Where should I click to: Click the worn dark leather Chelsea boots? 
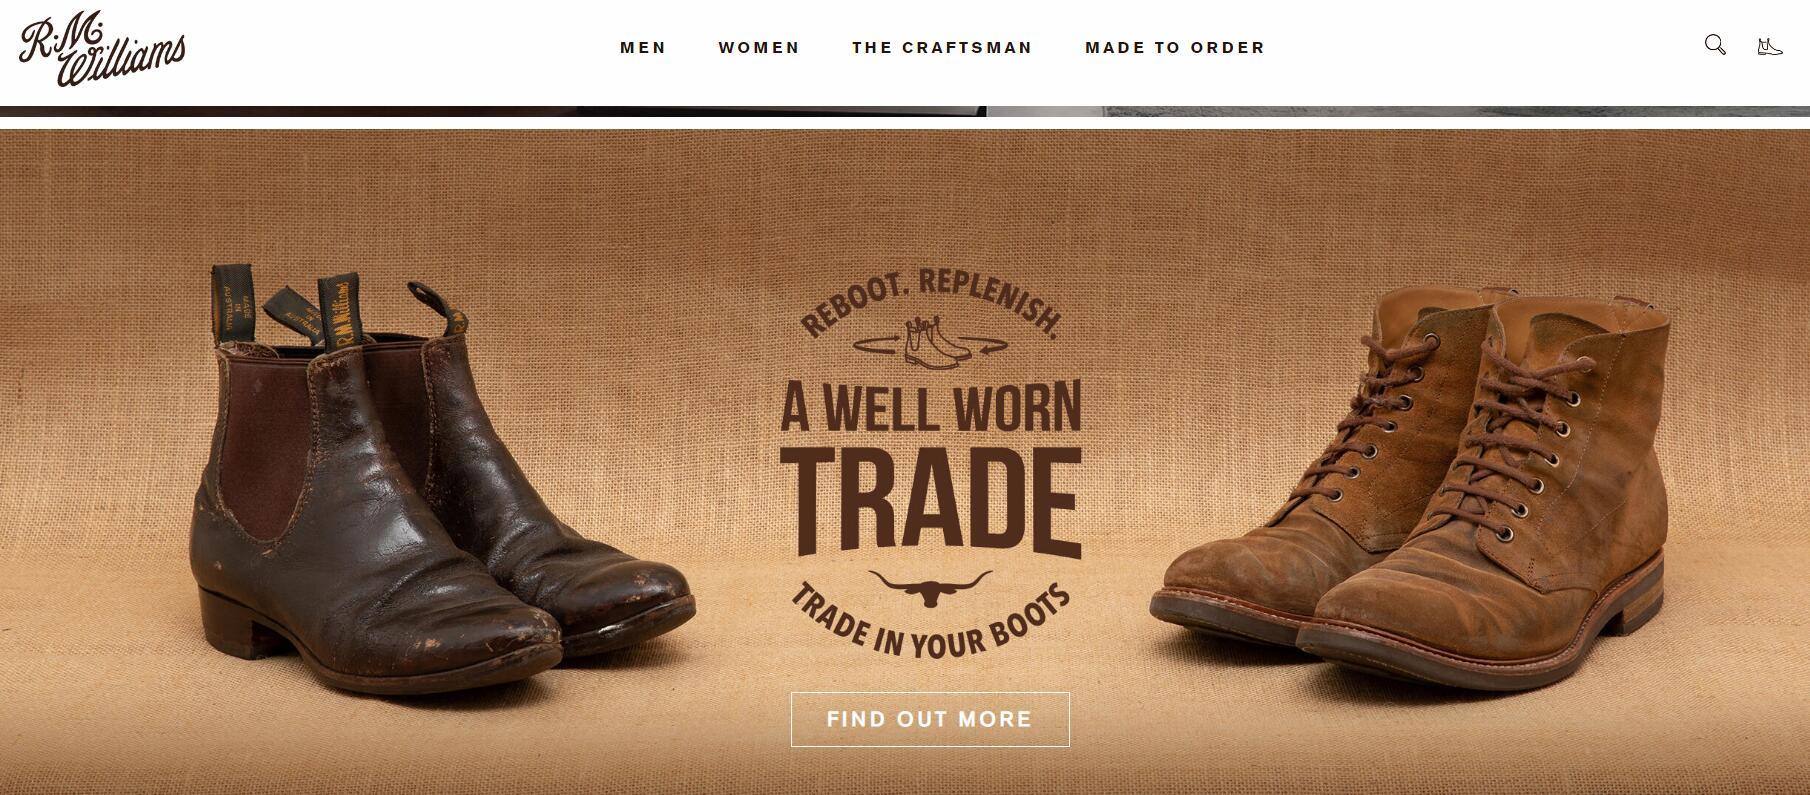tap(440, 480)
